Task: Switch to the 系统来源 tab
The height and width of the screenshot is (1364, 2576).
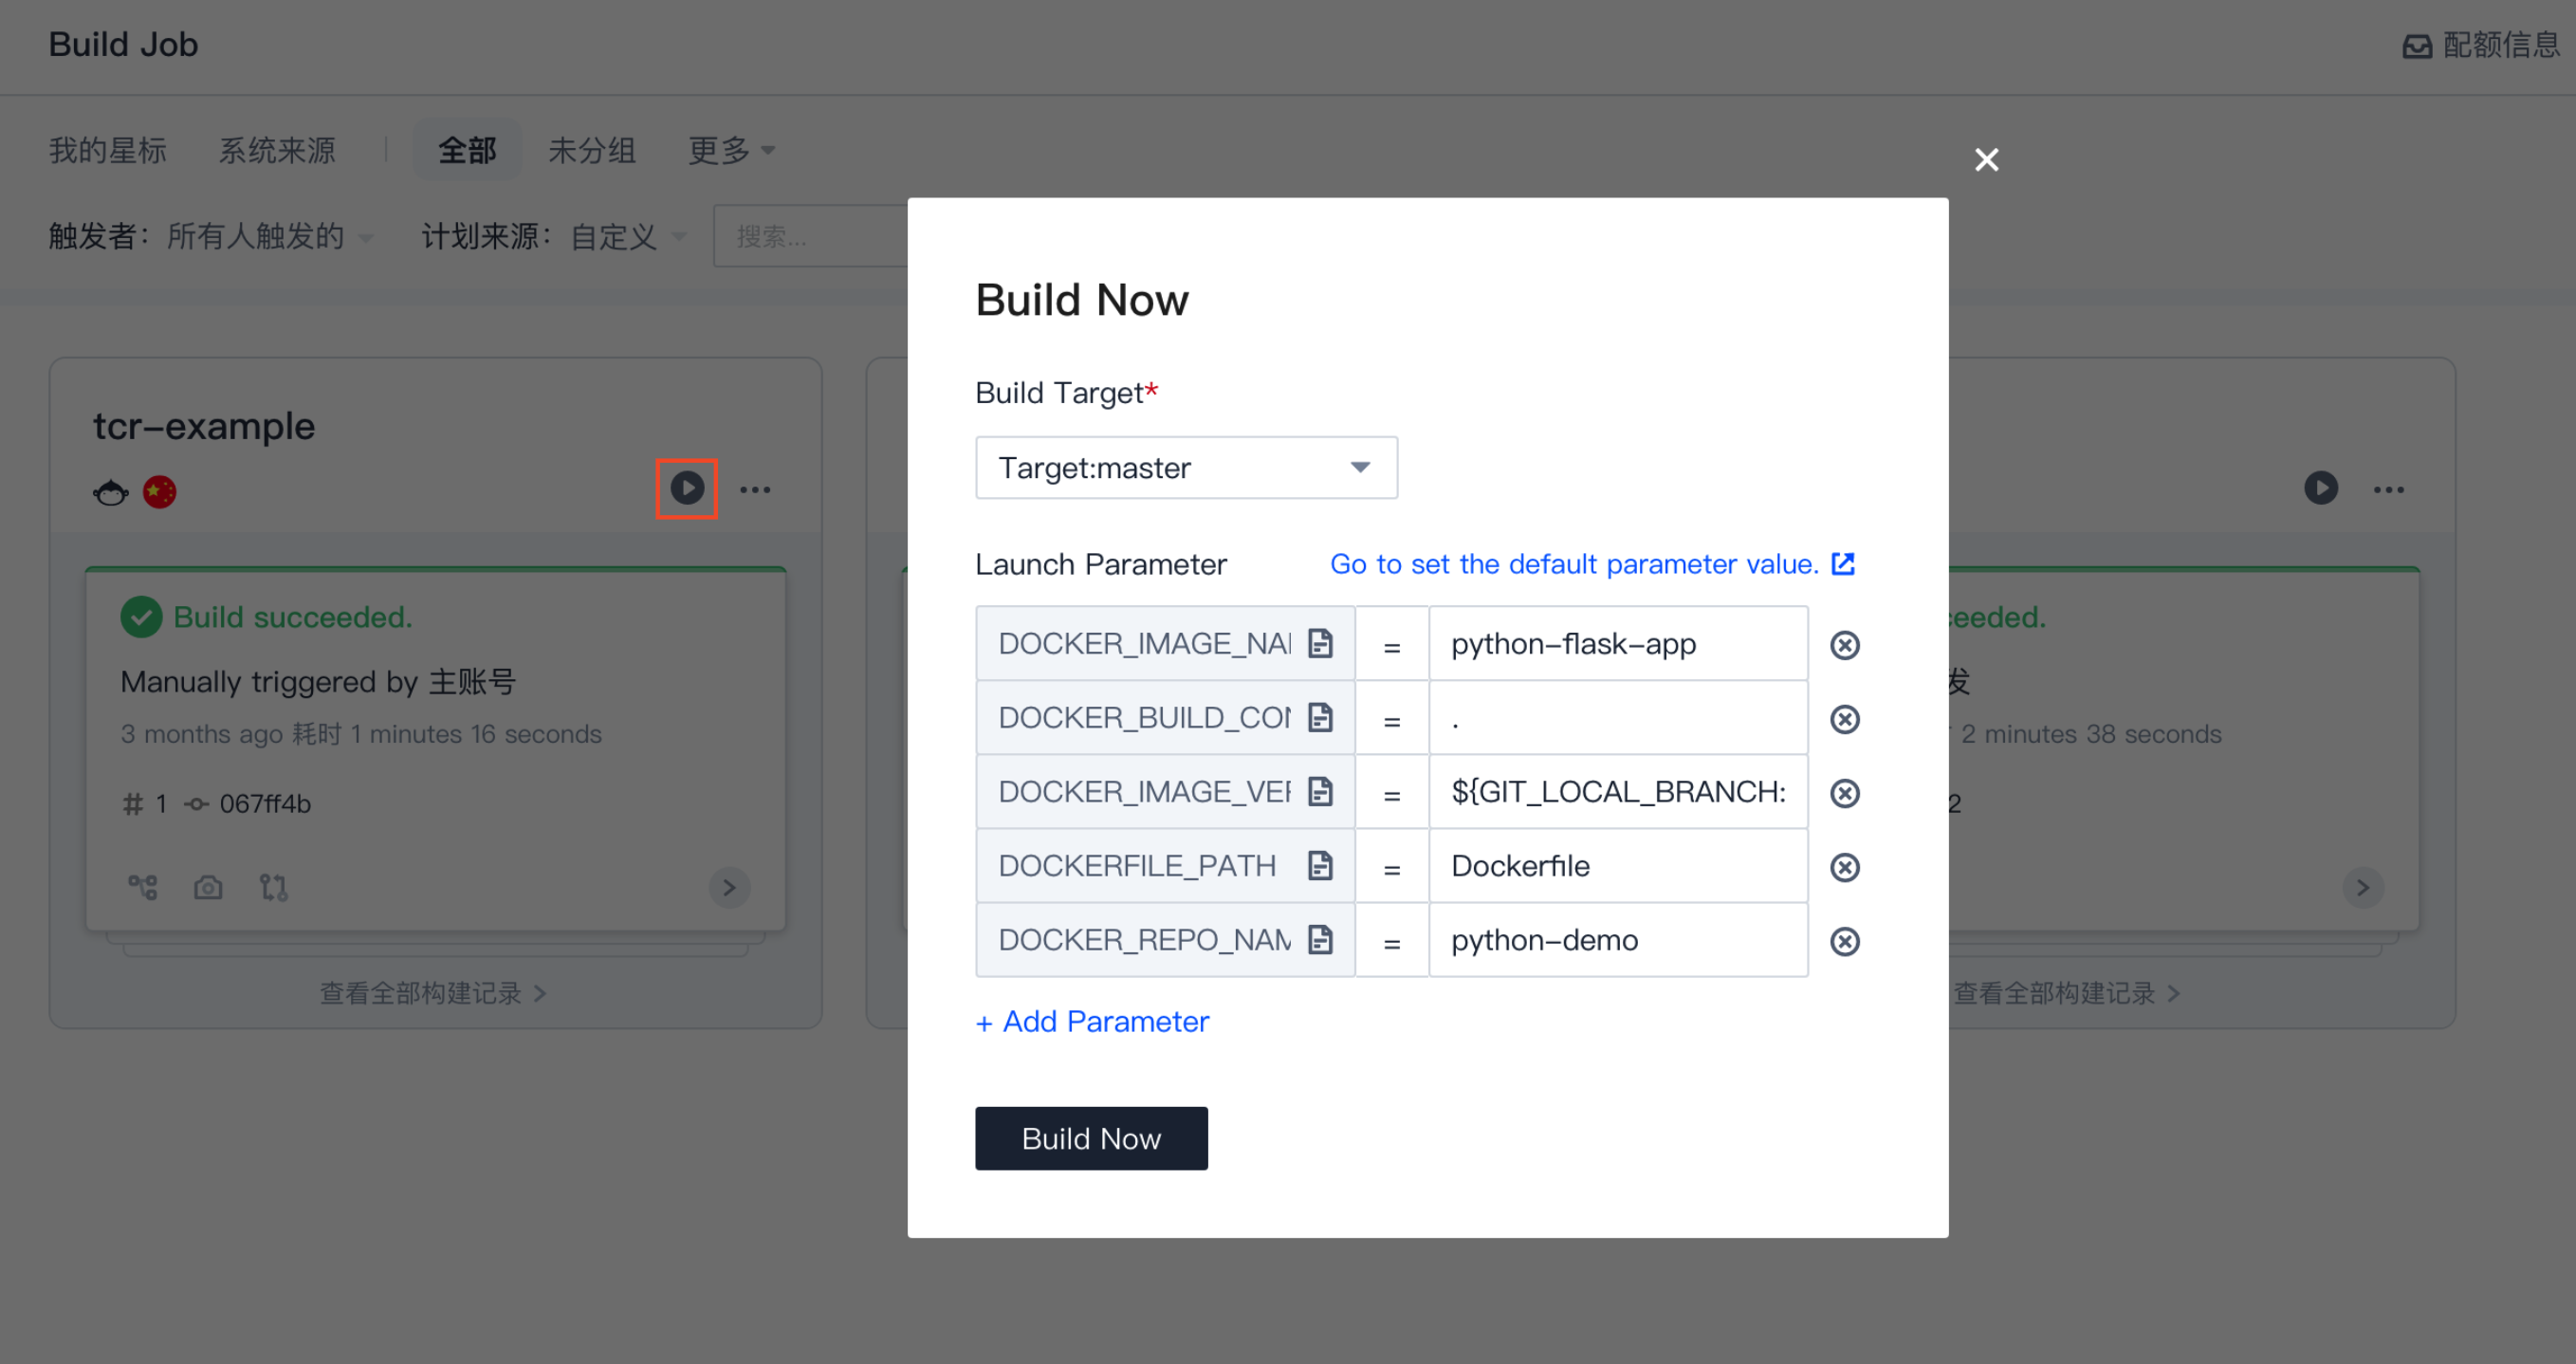Action: coord(277,150)
